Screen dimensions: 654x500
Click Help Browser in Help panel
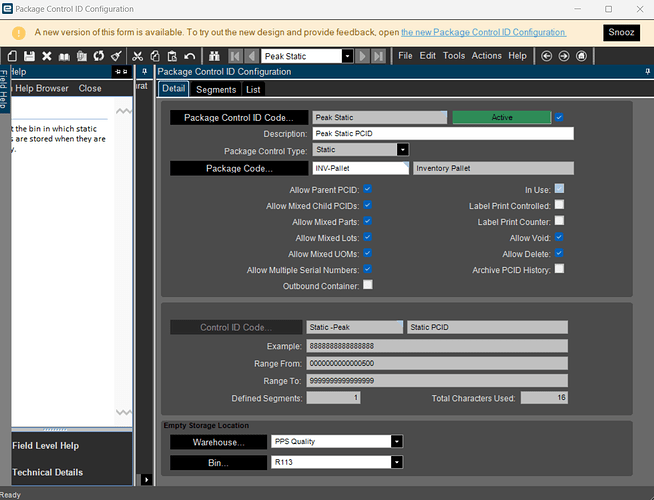pos(42,88)
